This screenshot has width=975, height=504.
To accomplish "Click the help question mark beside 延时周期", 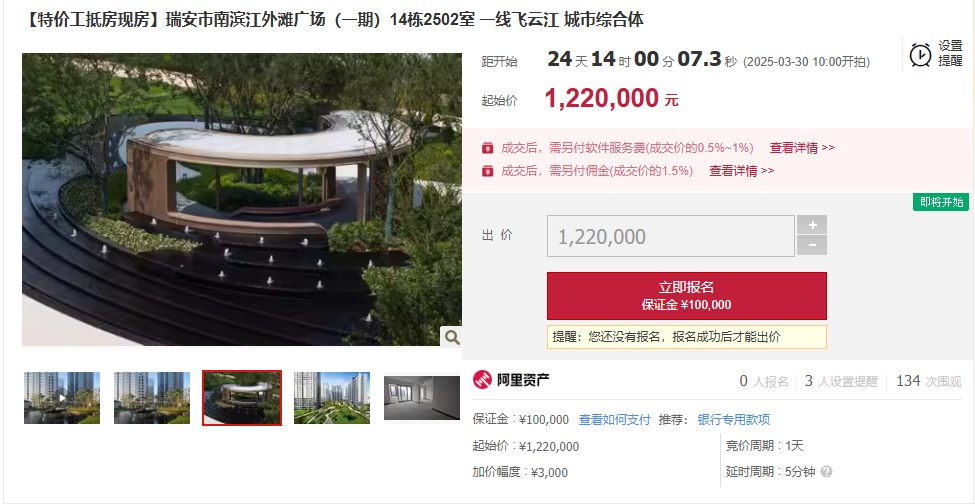I will [x=826, y=472].
